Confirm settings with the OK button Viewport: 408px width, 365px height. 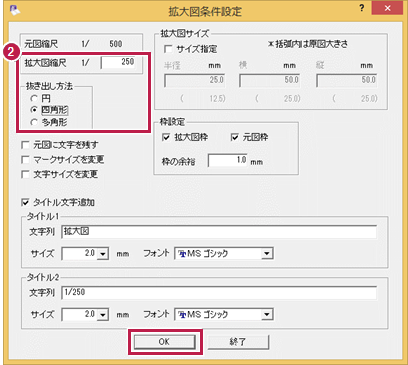tap(164, 342)
